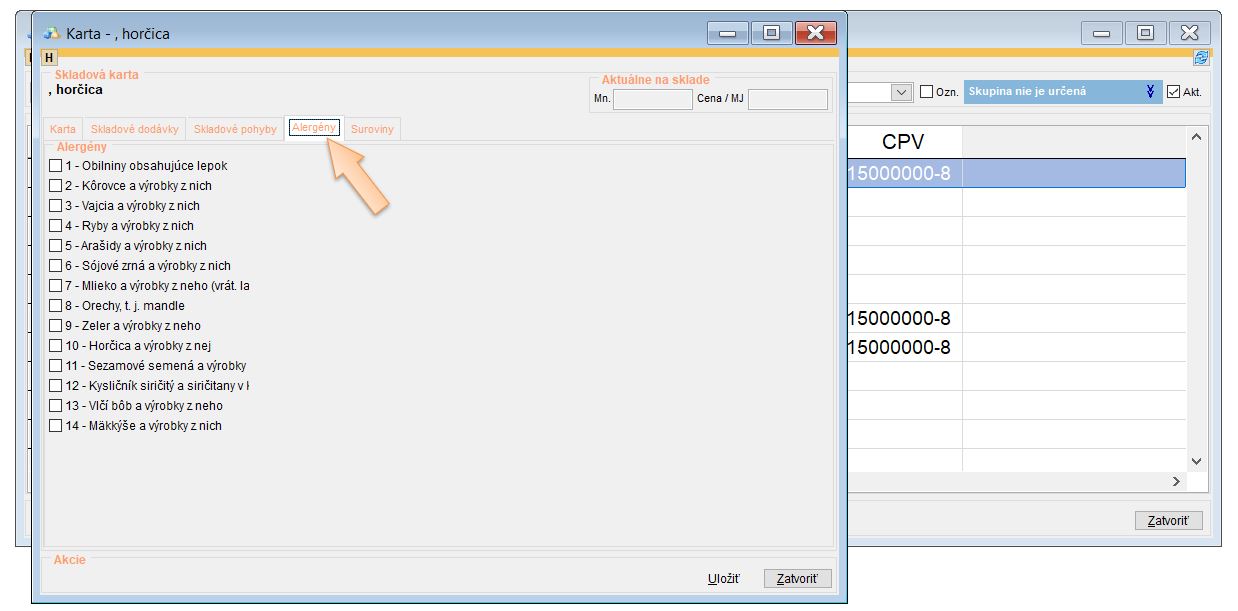Expand the 'Skupina nie je určená' dropdown
The image size is (1238, 611).
[x=1150, y=92]
